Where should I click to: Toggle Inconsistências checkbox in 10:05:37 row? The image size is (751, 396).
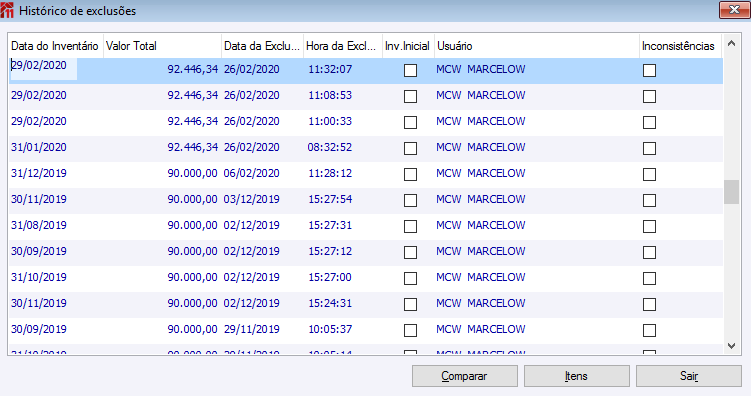649,330
